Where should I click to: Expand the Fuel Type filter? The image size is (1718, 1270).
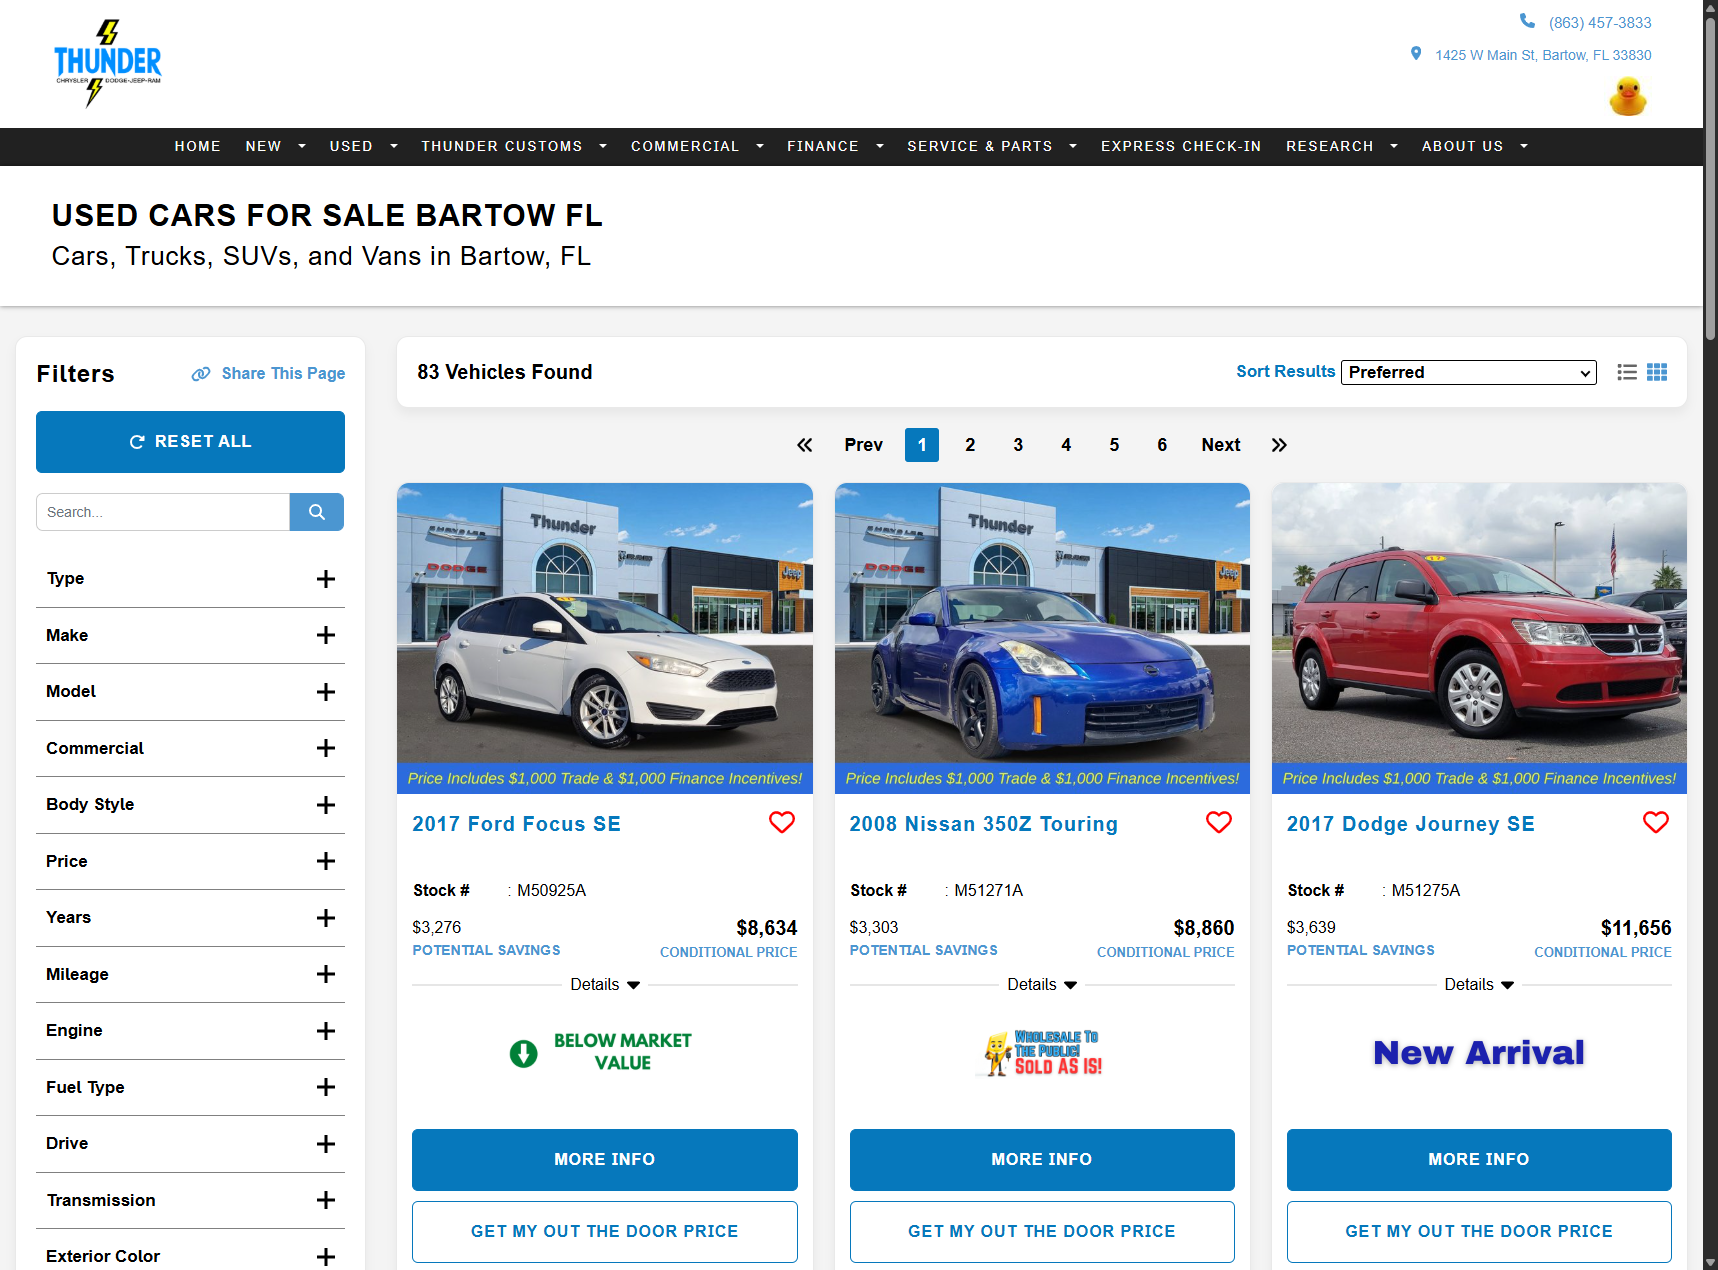click(x=190, y=1087)
